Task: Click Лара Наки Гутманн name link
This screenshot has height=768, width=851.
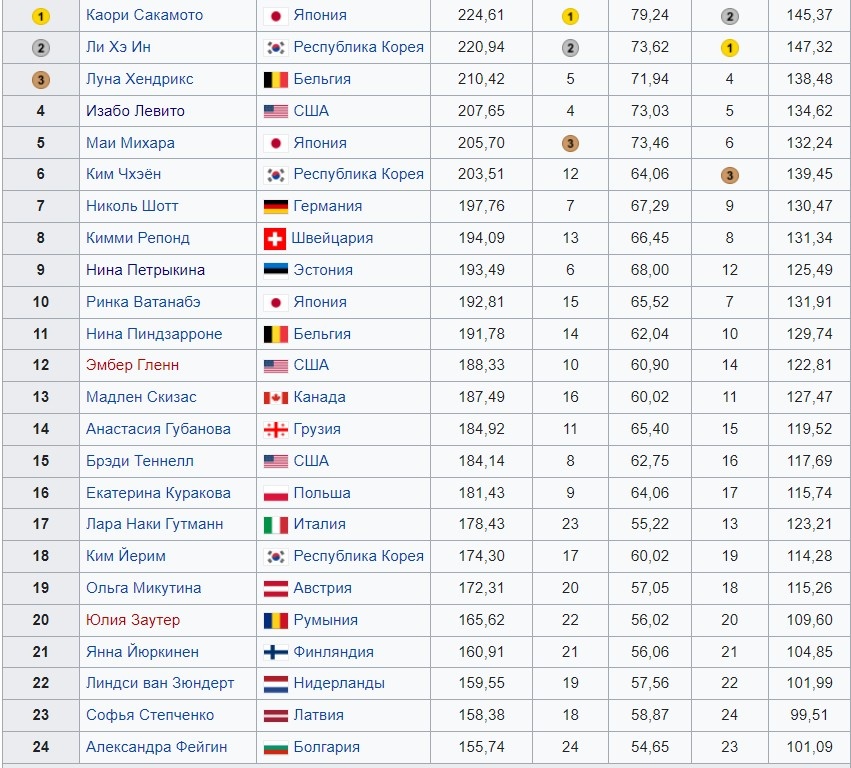Action: pos(154,524)
